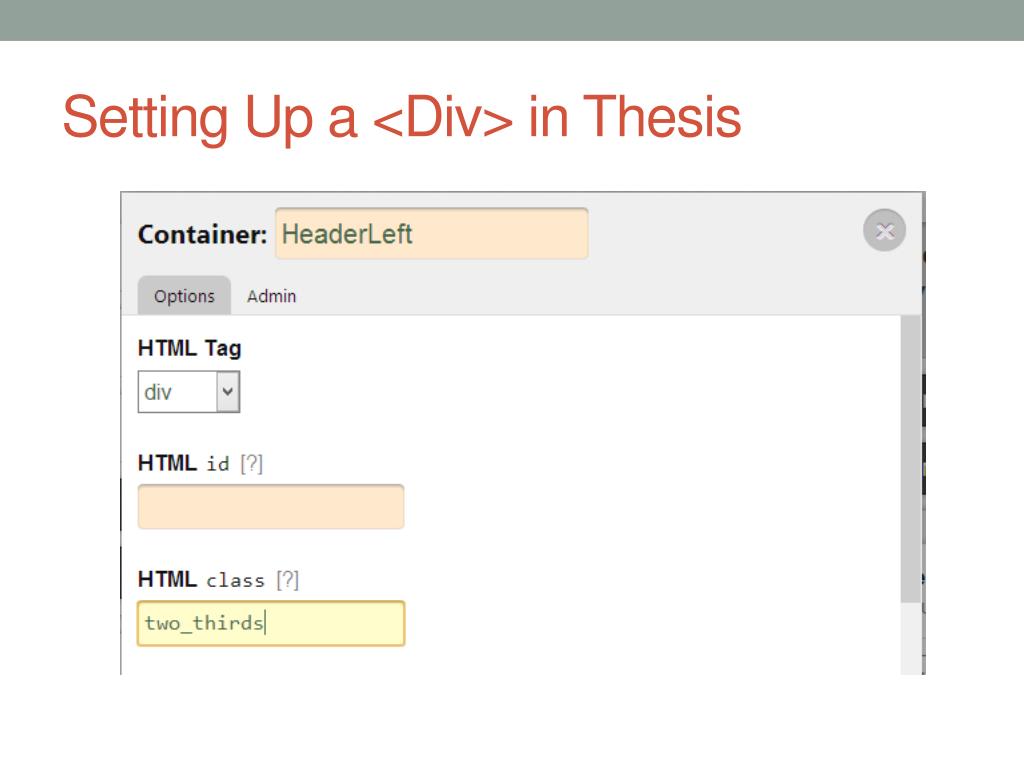Click the HTML id label text
Screen dimensions: 1024x768
click(184, 464)
